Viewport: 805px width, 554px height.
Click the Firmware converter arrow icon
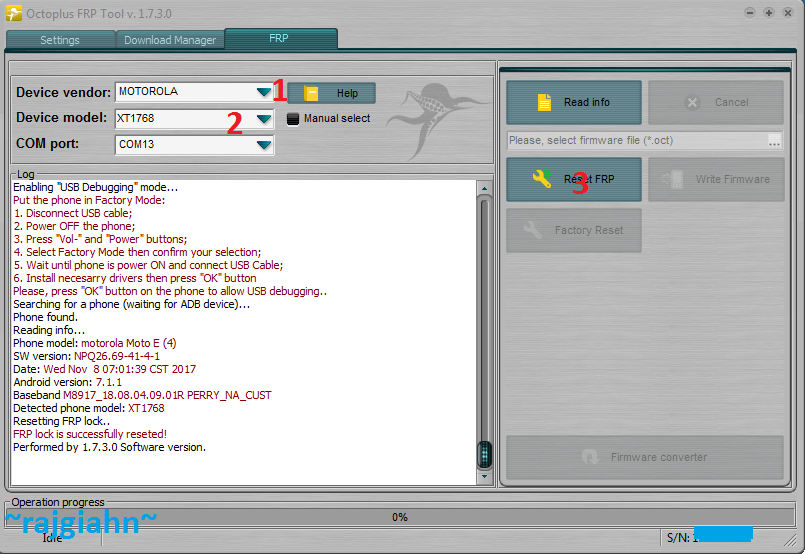590,457
